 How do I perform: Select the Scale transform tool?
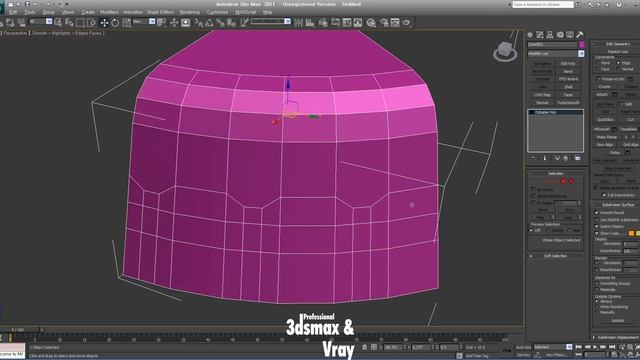pos(127,23)
